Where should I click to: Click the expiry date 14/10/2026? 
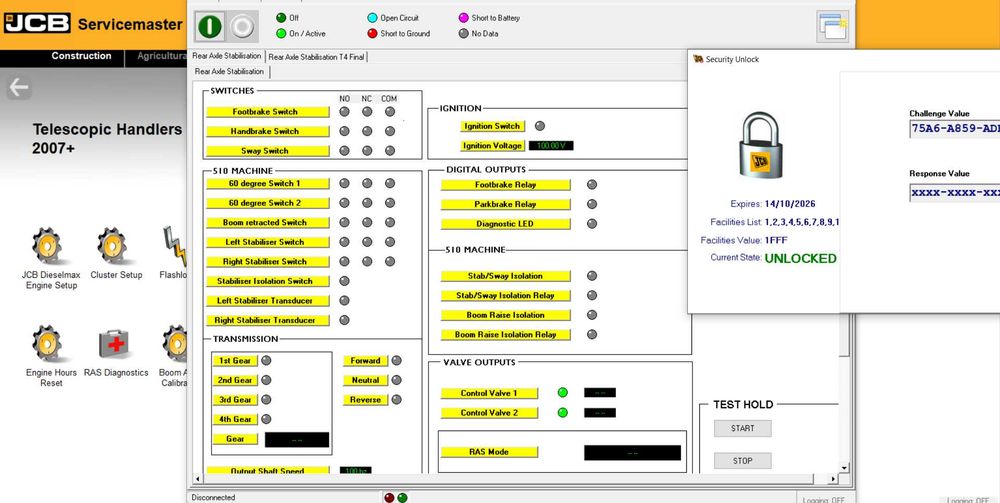coord(790,204)
